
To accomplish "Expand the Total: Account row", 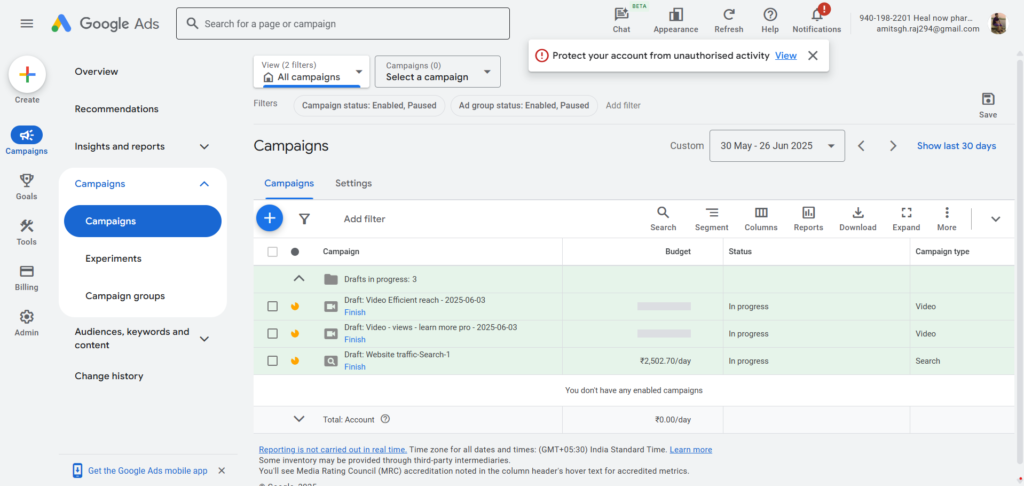I will click(299, 419).
